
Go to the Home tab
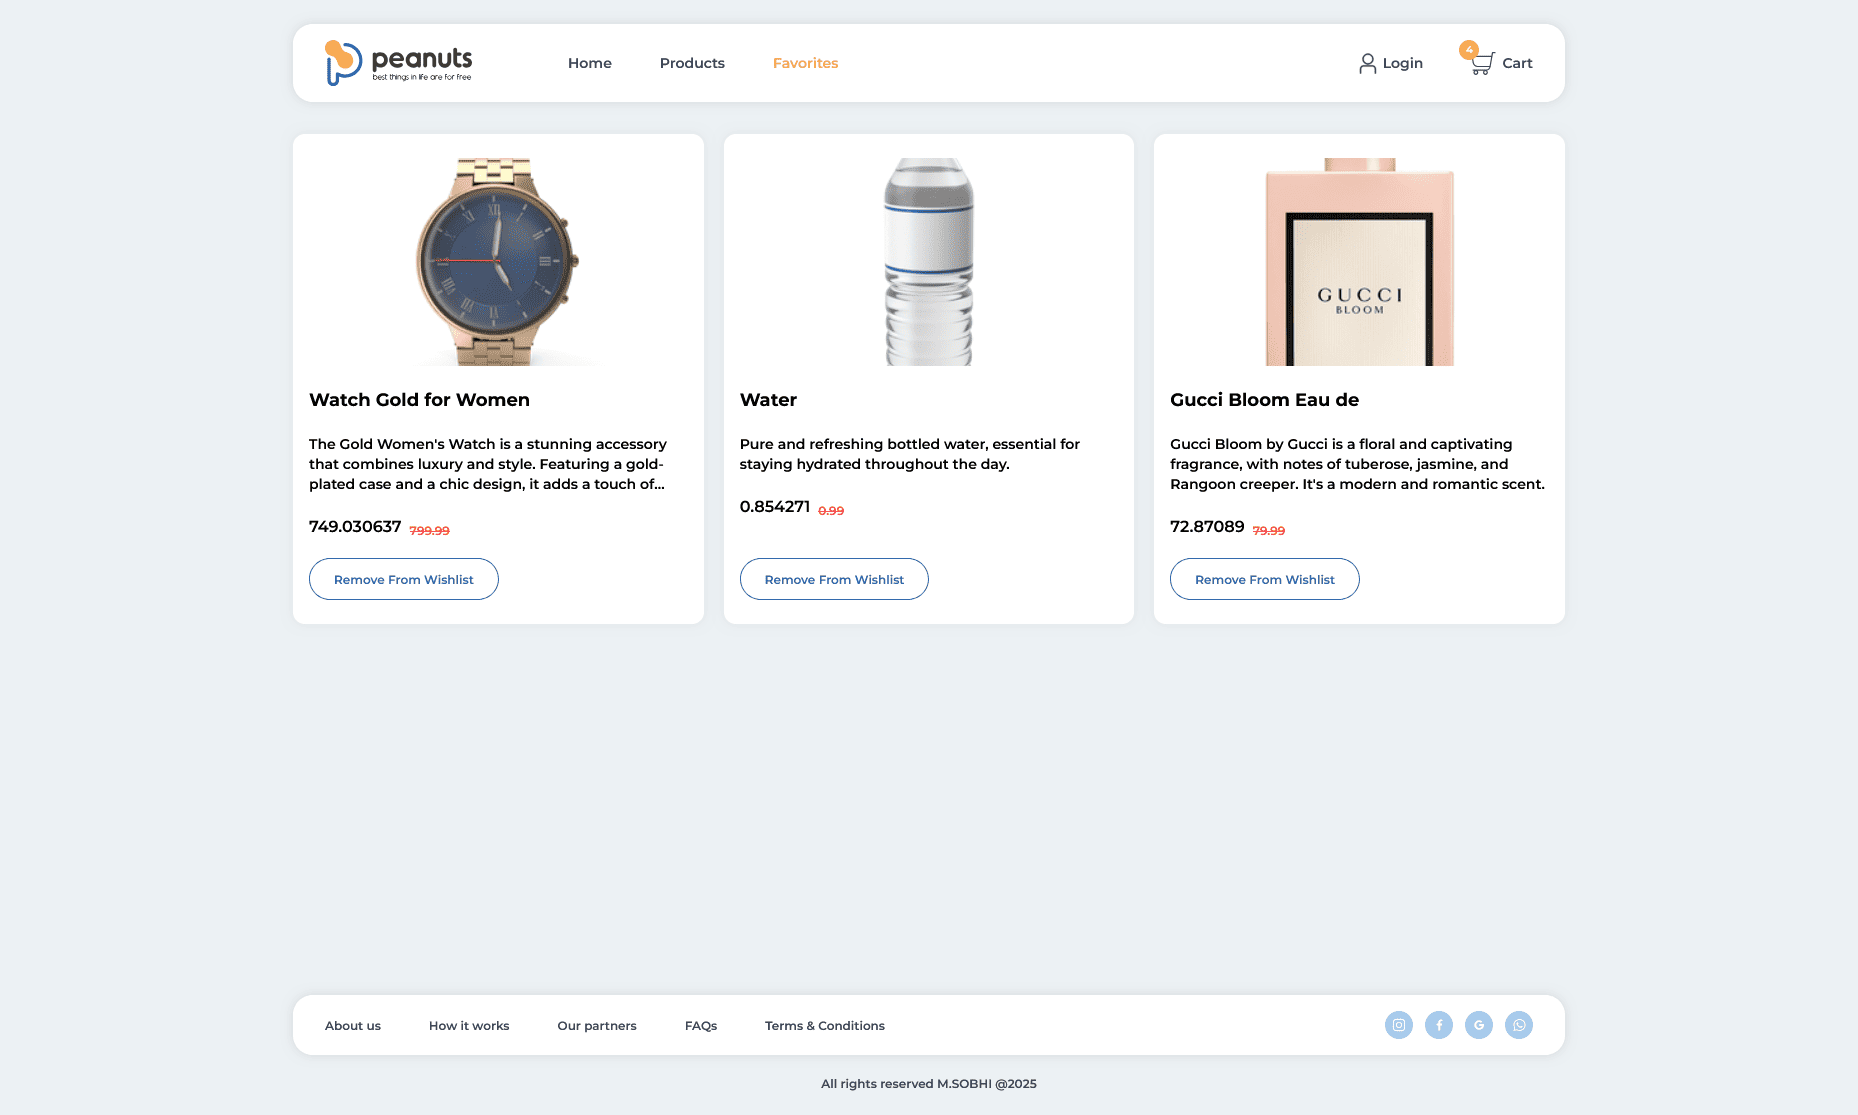pyautogui.click(x=590, y=63)
